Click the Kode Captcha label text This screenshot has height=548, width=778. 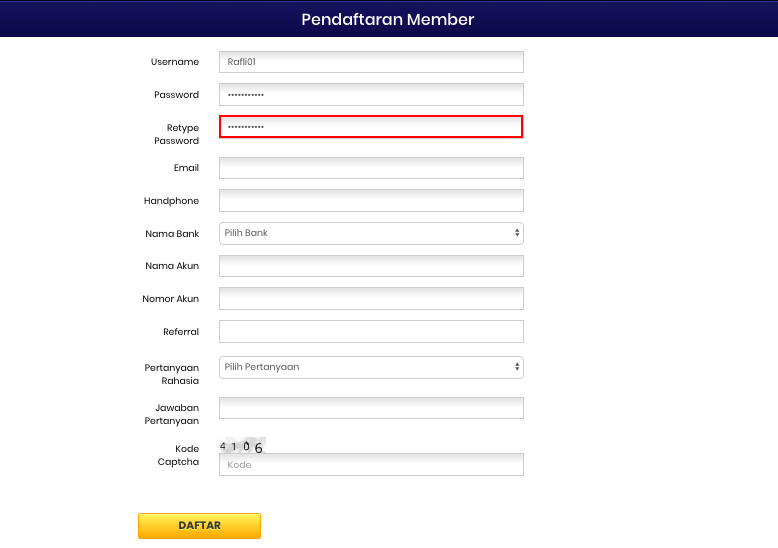coord(180,455)
